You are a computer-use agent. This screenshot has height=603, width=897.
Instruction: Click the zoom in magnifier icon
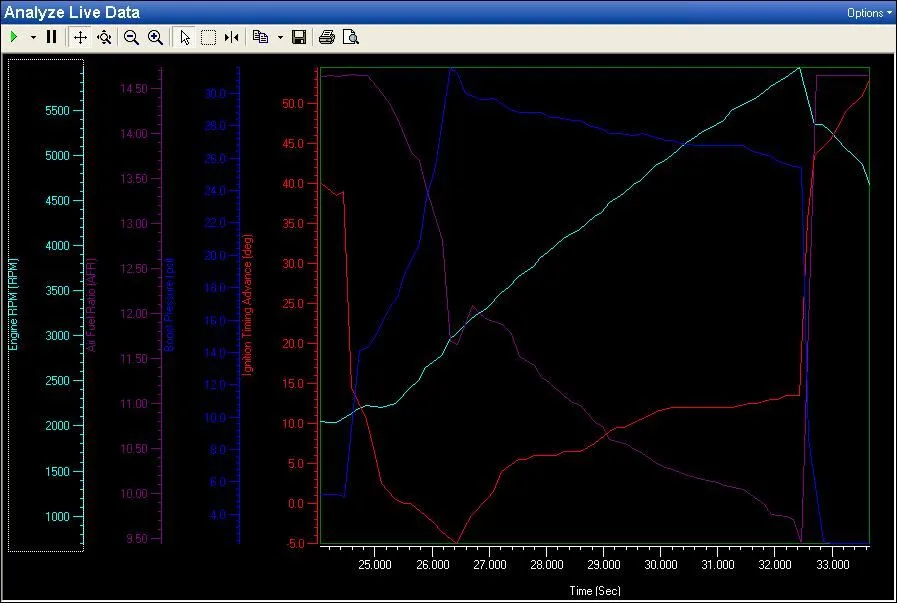point(155,37)
